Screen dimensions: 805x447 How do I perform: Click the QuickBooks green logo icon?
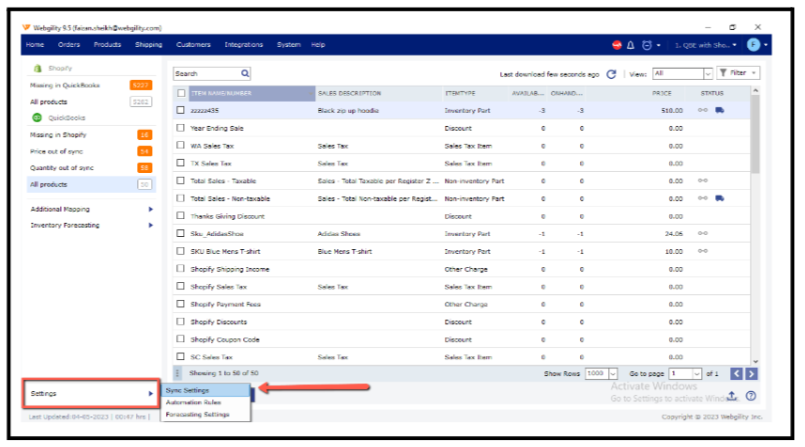37,118
